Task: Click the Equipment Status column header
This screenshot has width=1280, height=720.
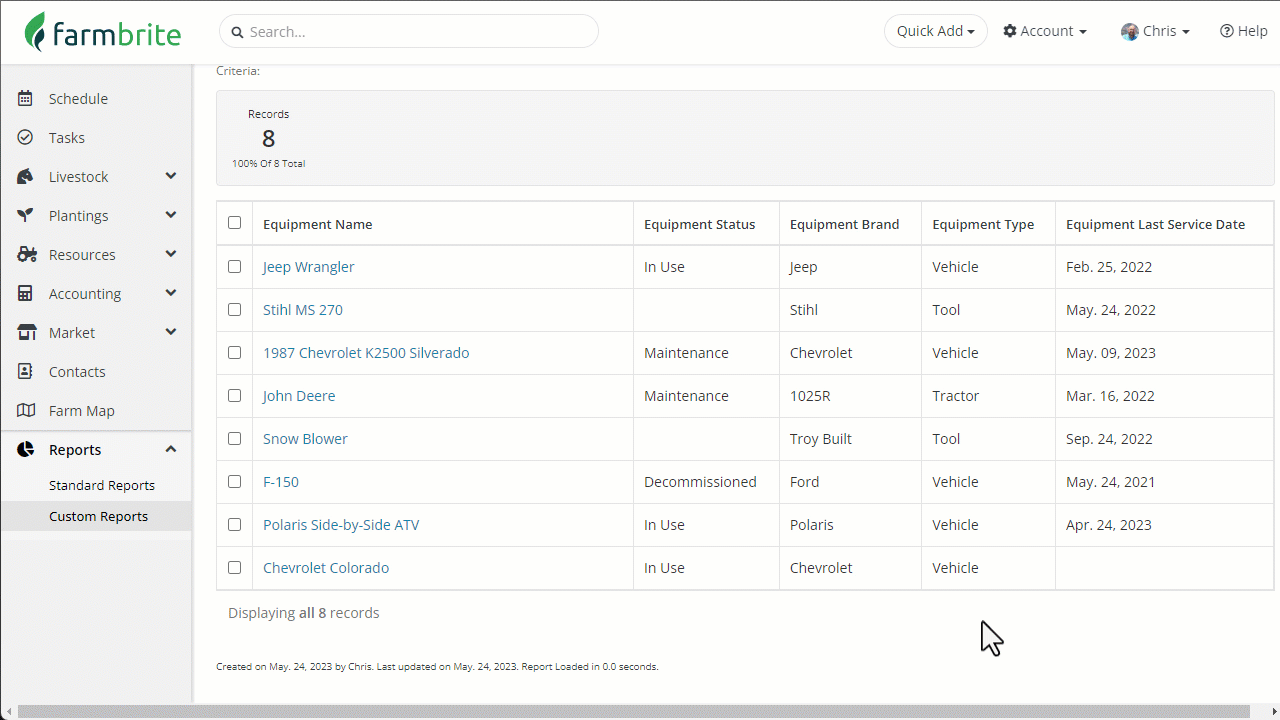Action: (700, 224)
